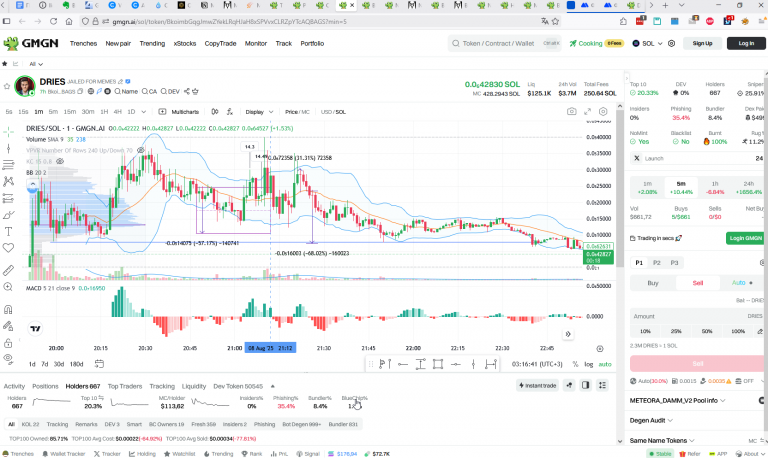Image resolution: width=768 pixels, height=458 pixels.
Task: Toggle magnet mode in drawing sidebar
Action: 8,309
